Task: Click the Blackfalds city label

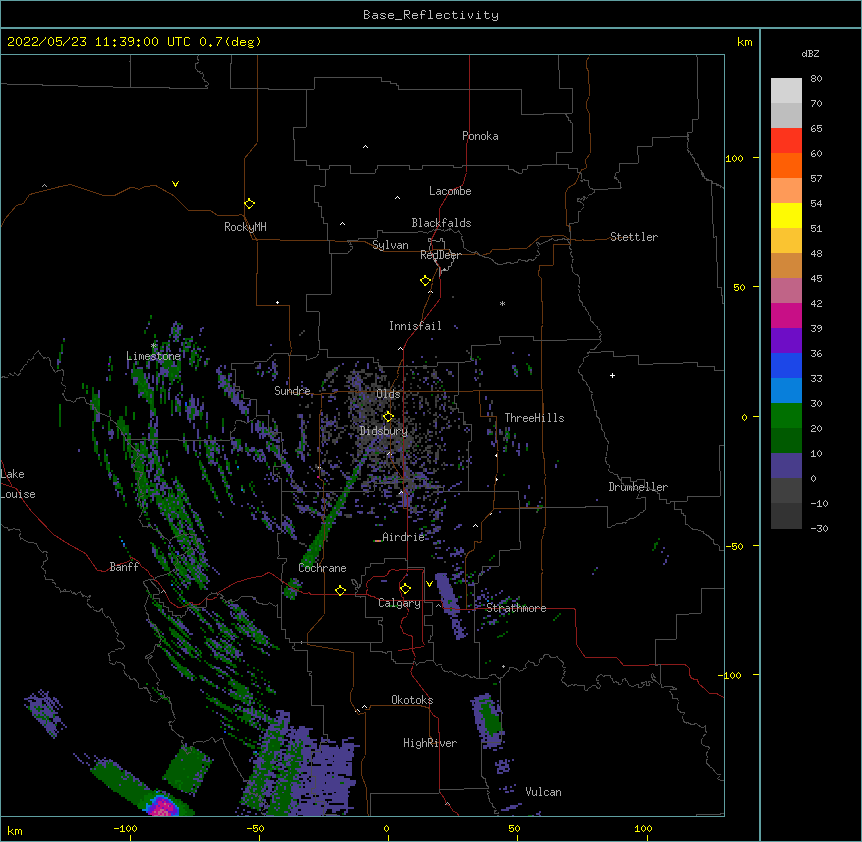Action: click(441, 223)
